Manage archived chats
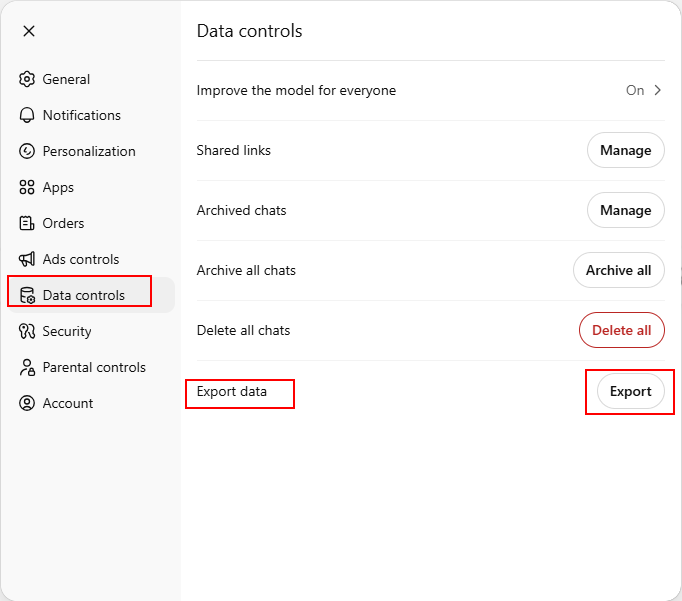The width and height of the screenshot is (682, 601). (x=625, y=210)
